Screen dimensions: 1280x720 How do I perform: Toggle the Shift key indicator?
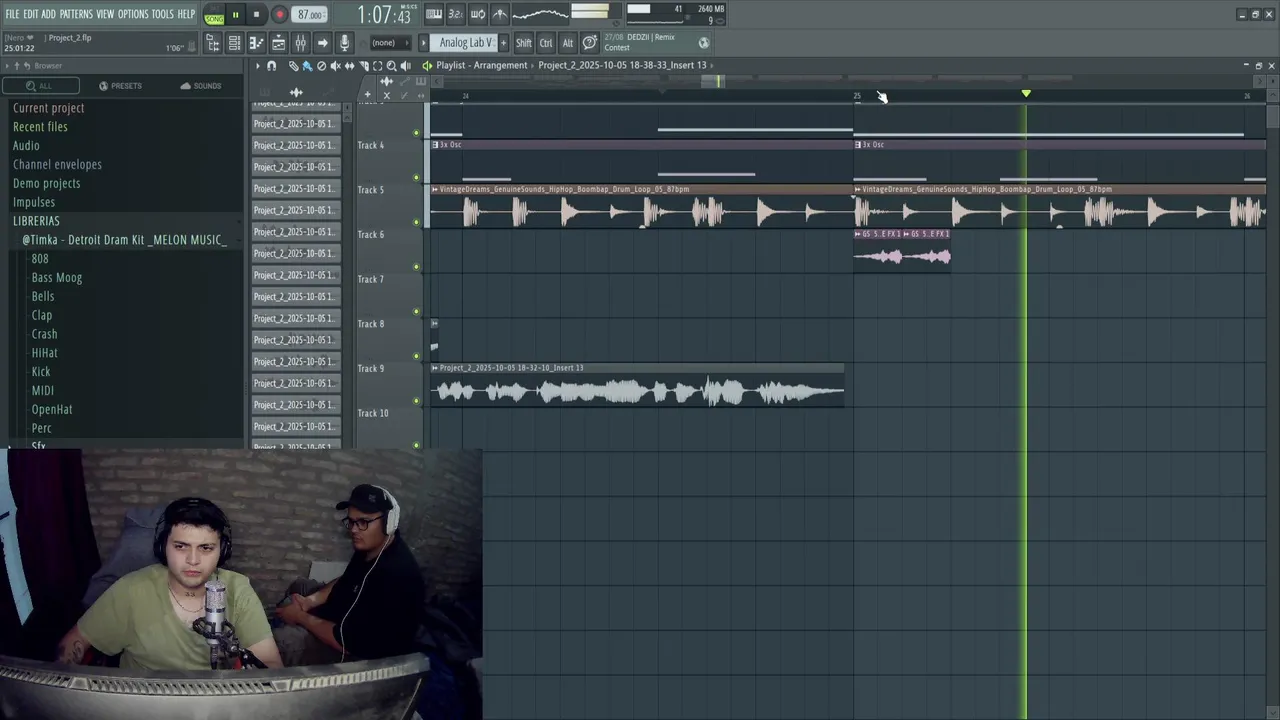[x=524, y=43]
